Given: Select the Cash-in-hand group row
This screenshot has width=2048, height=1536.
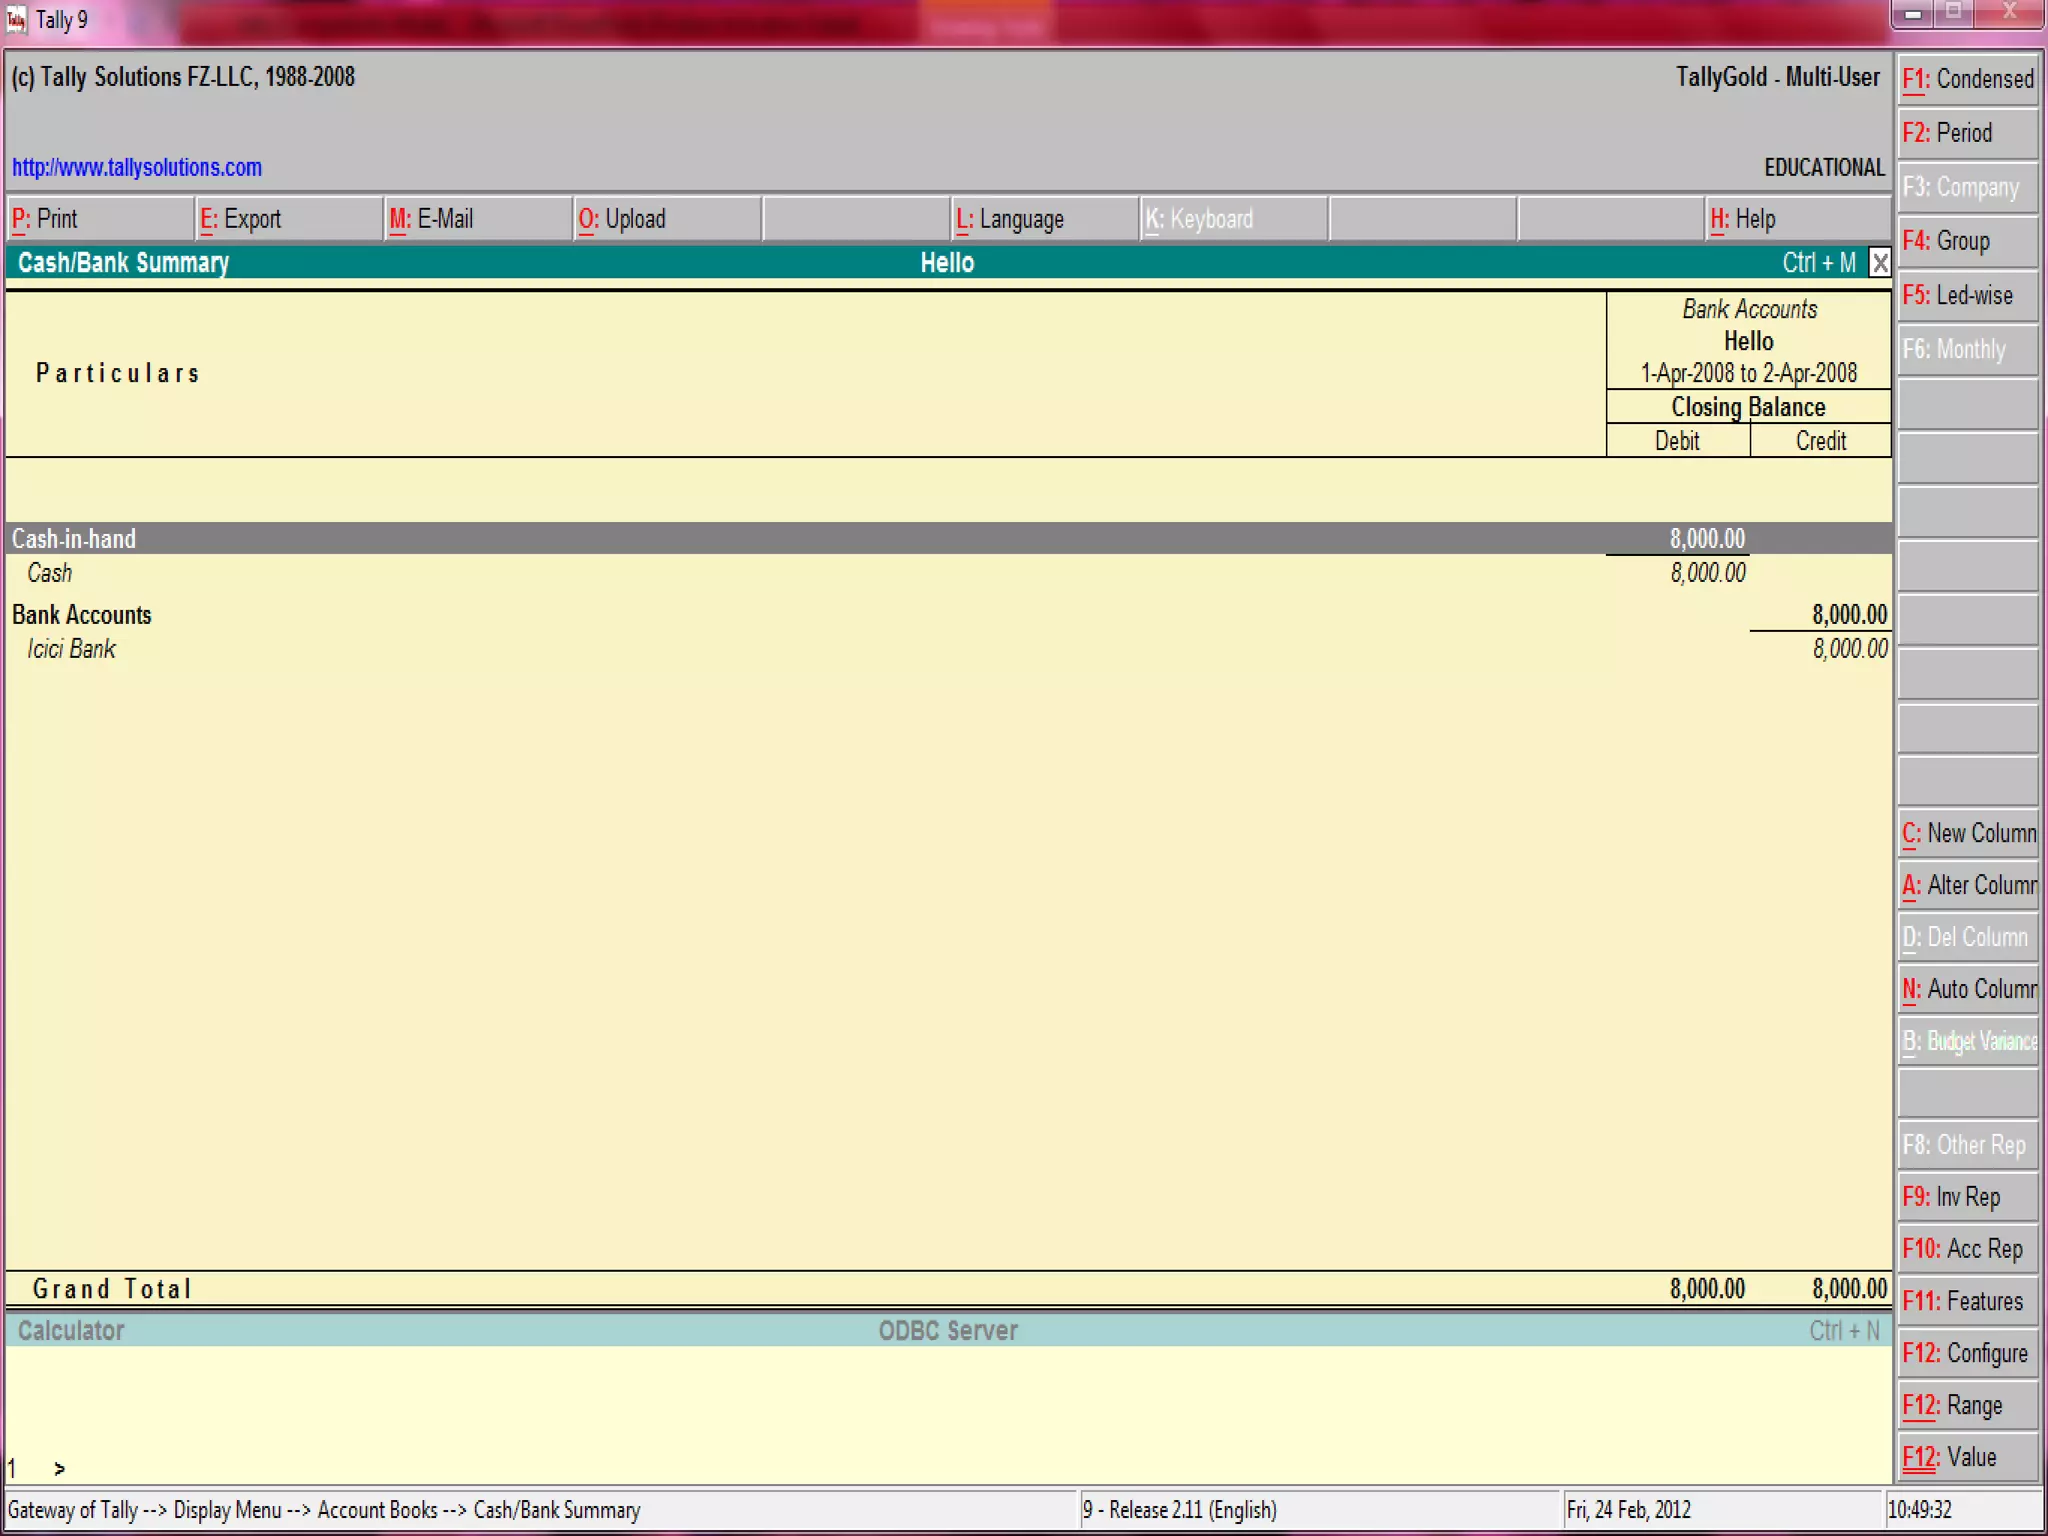Looking at the screenshot, I should coord(74,539).
